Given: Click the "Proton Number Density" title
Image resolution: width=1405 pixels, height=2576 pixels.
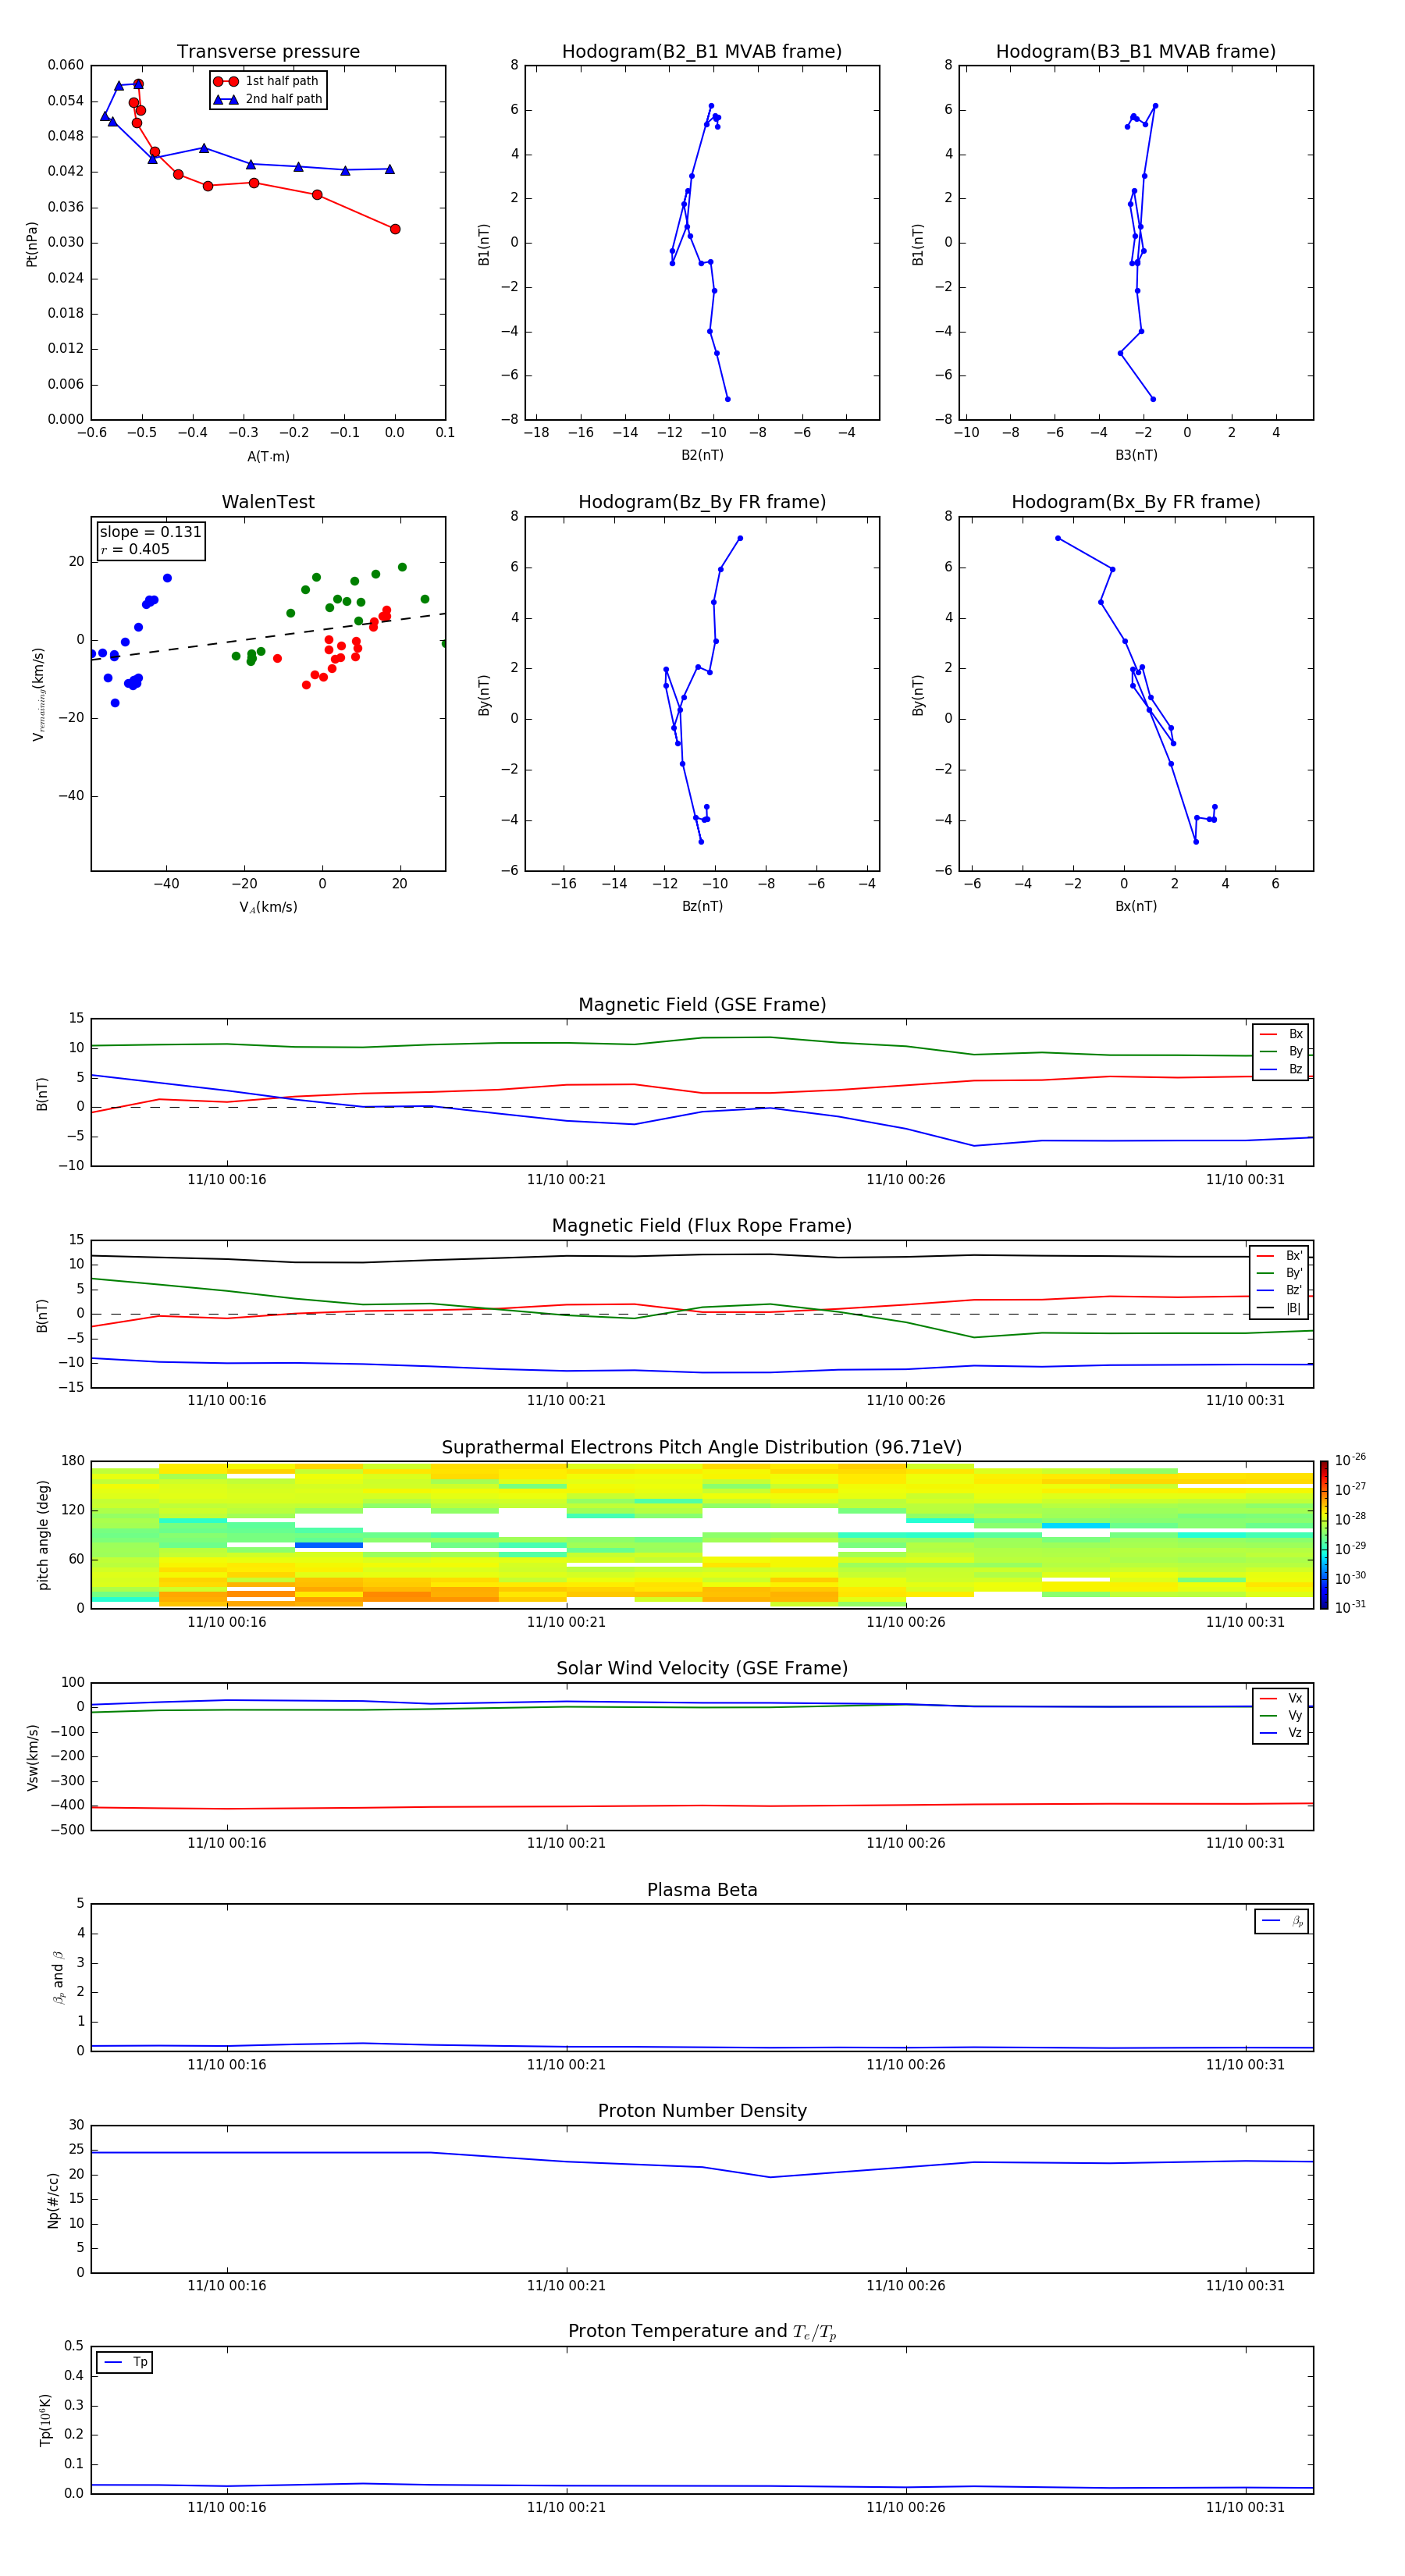Looking at the screenshot, I should pyautogui.click(x=702, y=2111).
